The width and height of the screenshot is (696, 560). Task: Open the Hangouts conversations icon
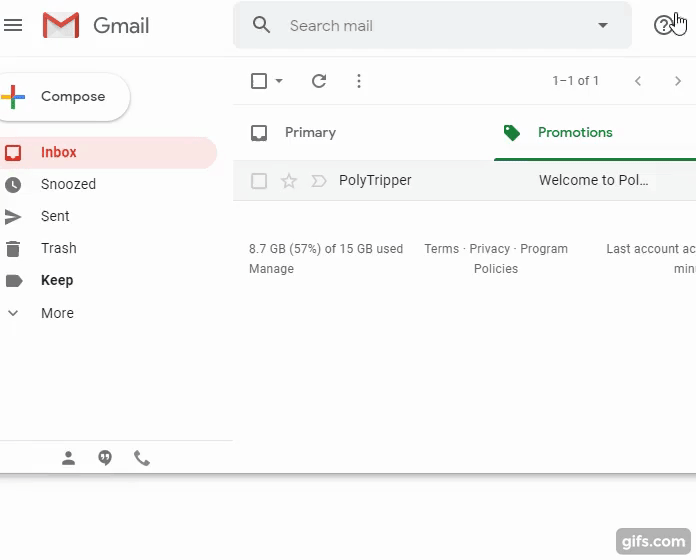105,458
